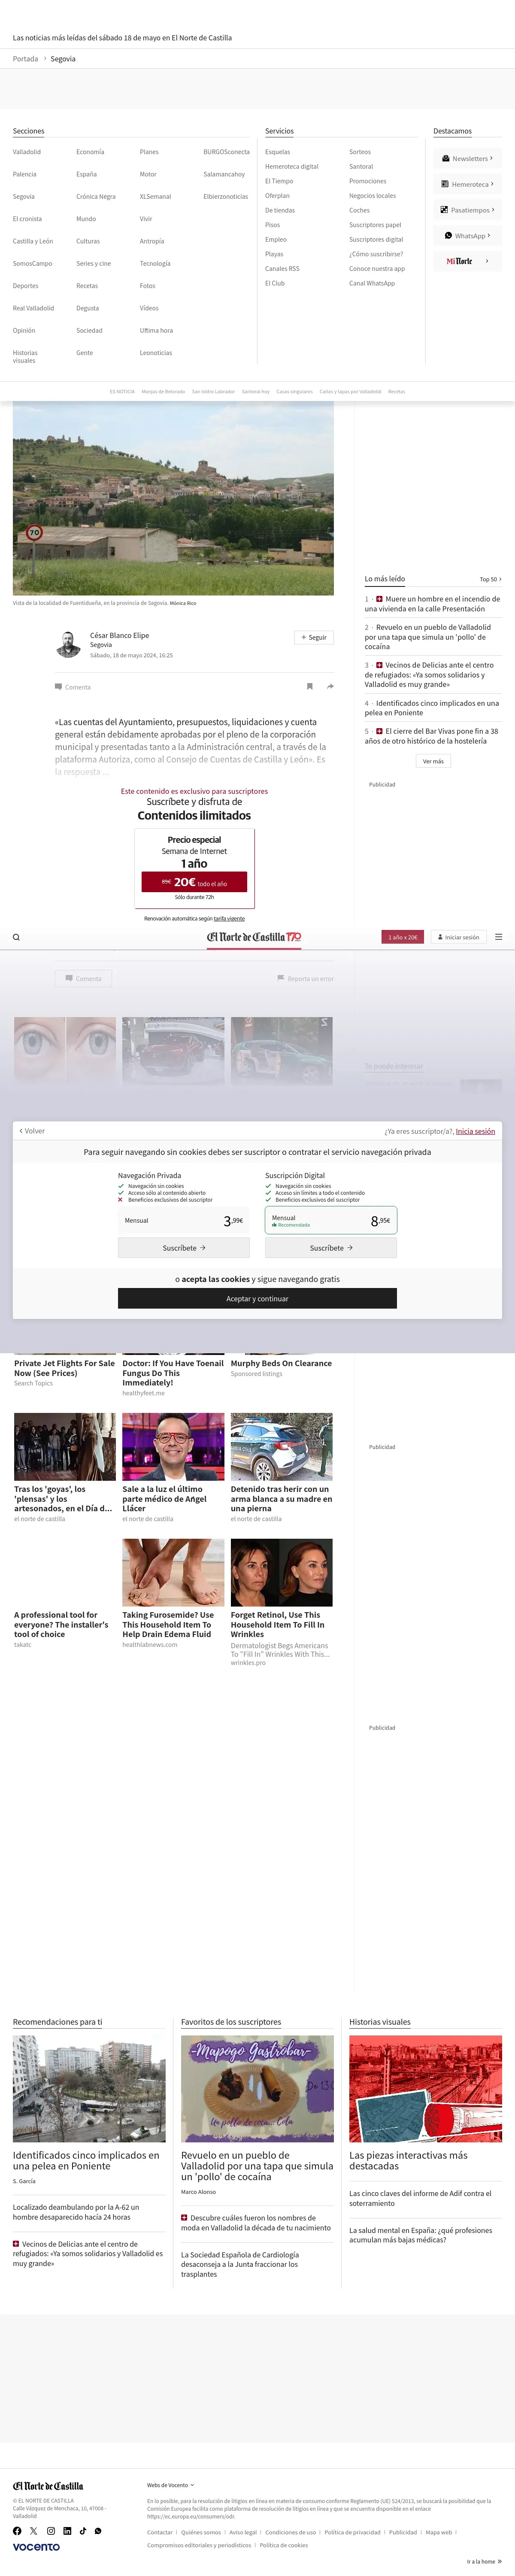Image resolution: width=515 pixels, height=2576 pixels.
Task: Open the tarifa vigente link
Action: 229,918
